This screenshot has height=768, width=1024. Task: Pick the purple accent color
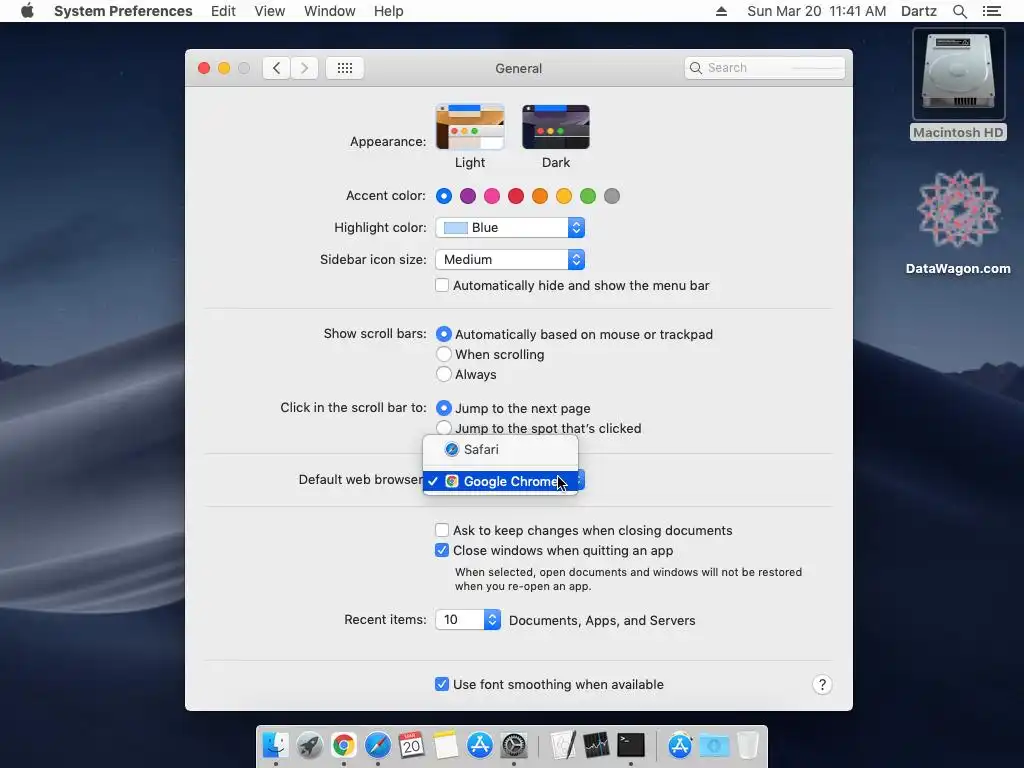click(468, 196)
